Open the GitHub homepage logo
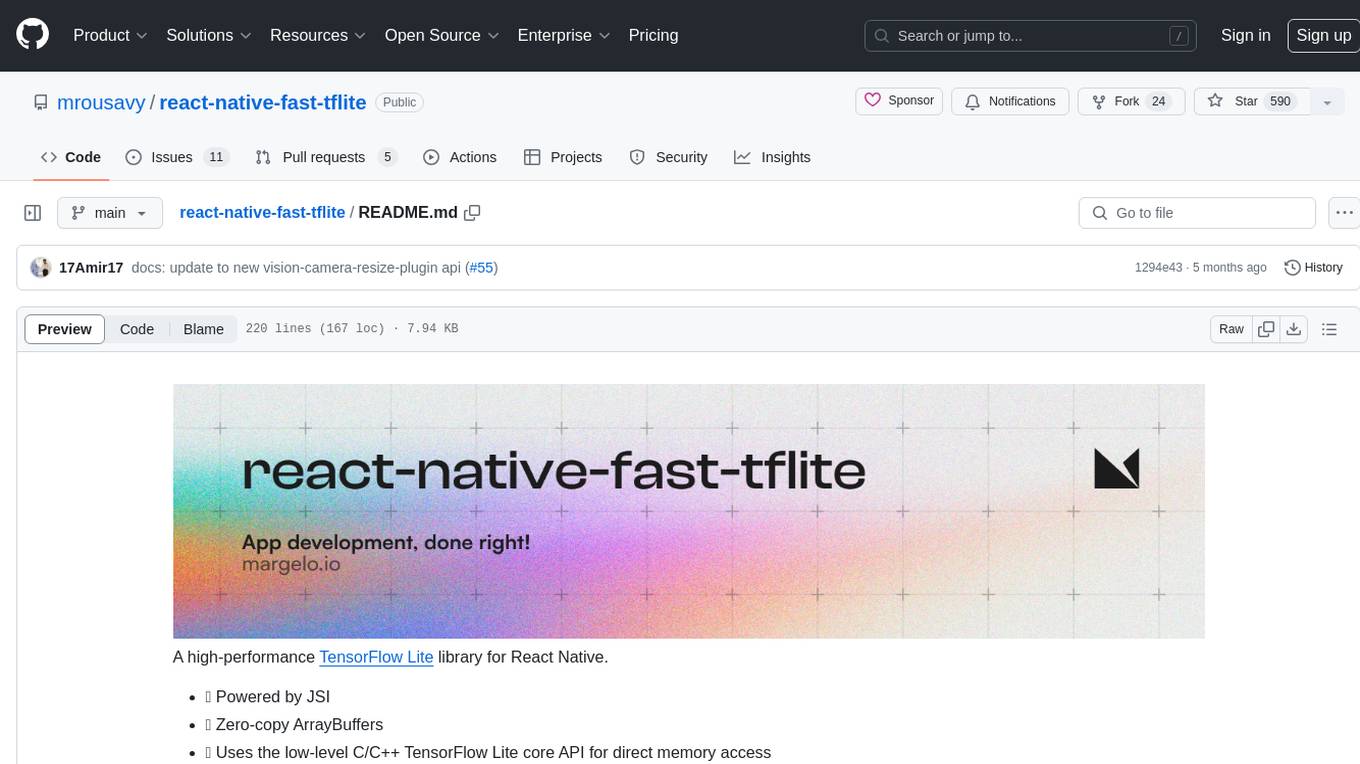The height and width of the screenshot is (764, 1360). pos(32,35)
